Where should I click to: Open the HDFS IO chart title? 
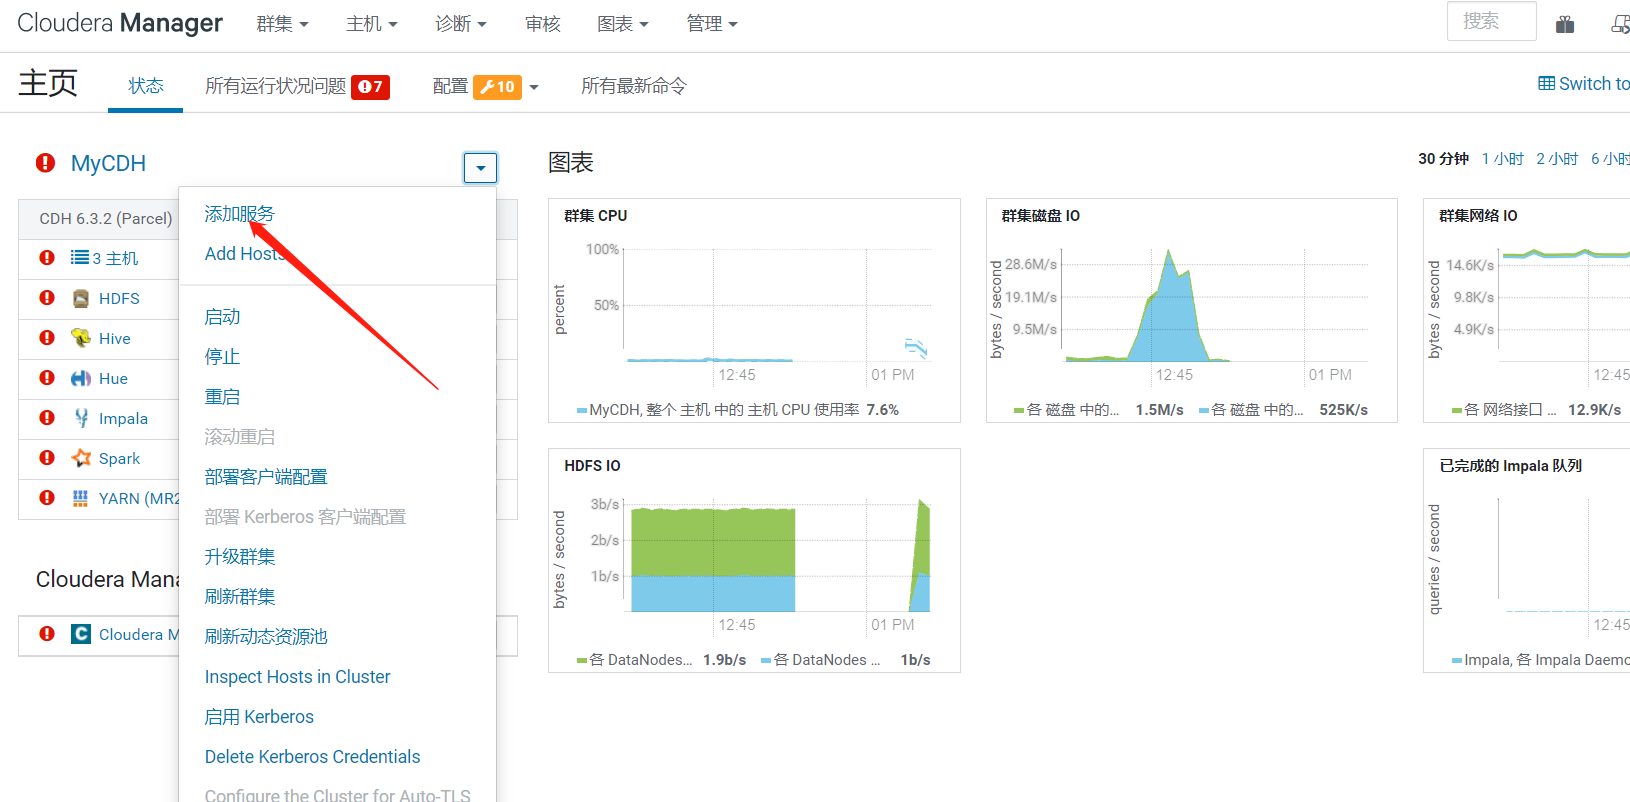[x=592, y=466]
